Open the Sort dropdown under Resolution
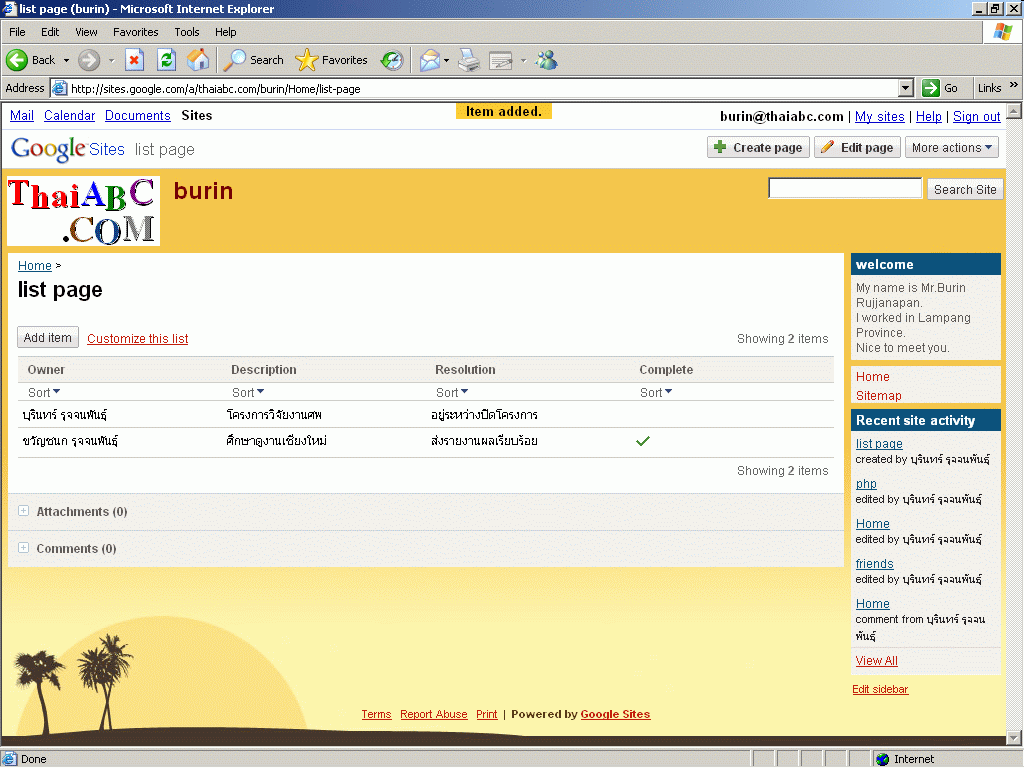The width and height of the screenshot is (1024, 768). (x=452, y=393)
